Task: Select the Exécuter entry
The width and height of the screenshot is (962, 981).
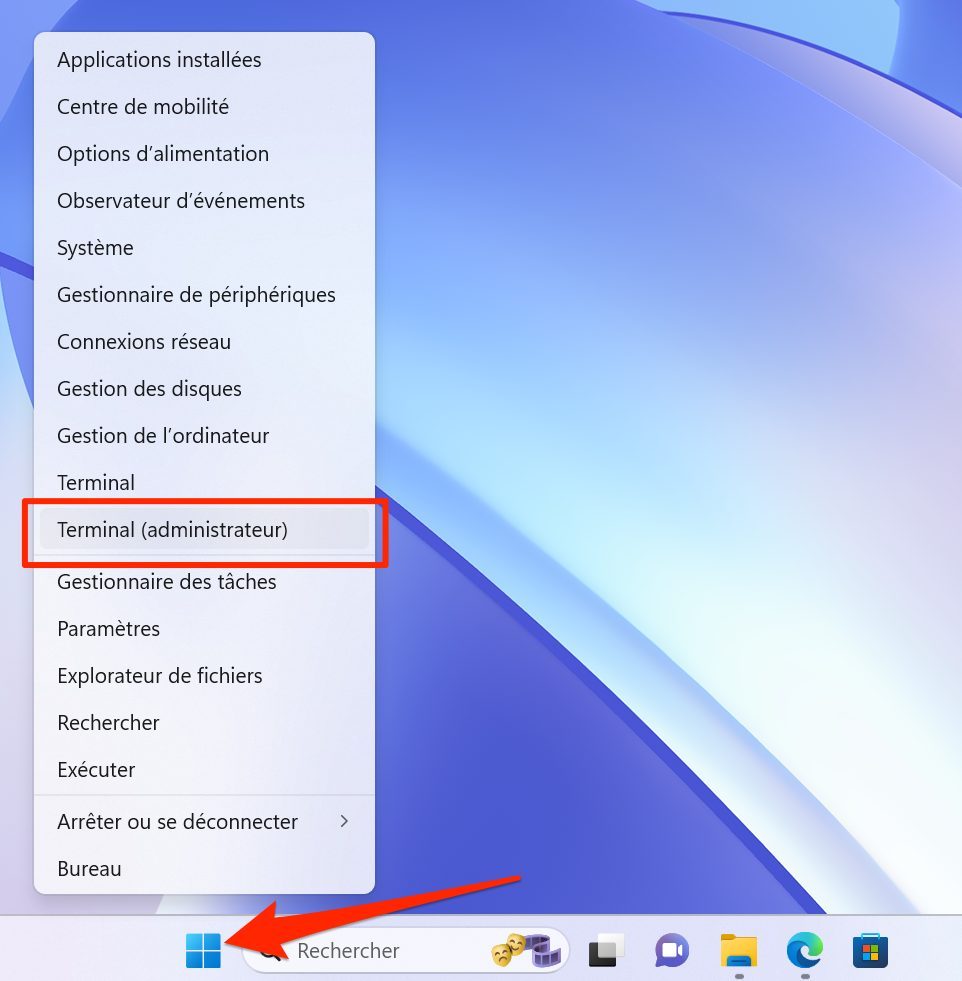Action: coord(204,770)
